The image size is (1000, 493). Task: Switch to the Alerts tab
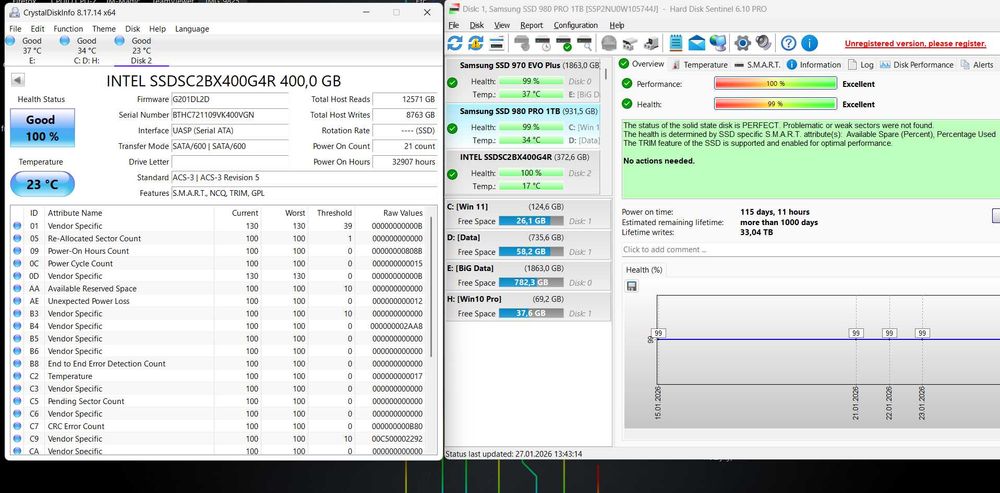977,64
